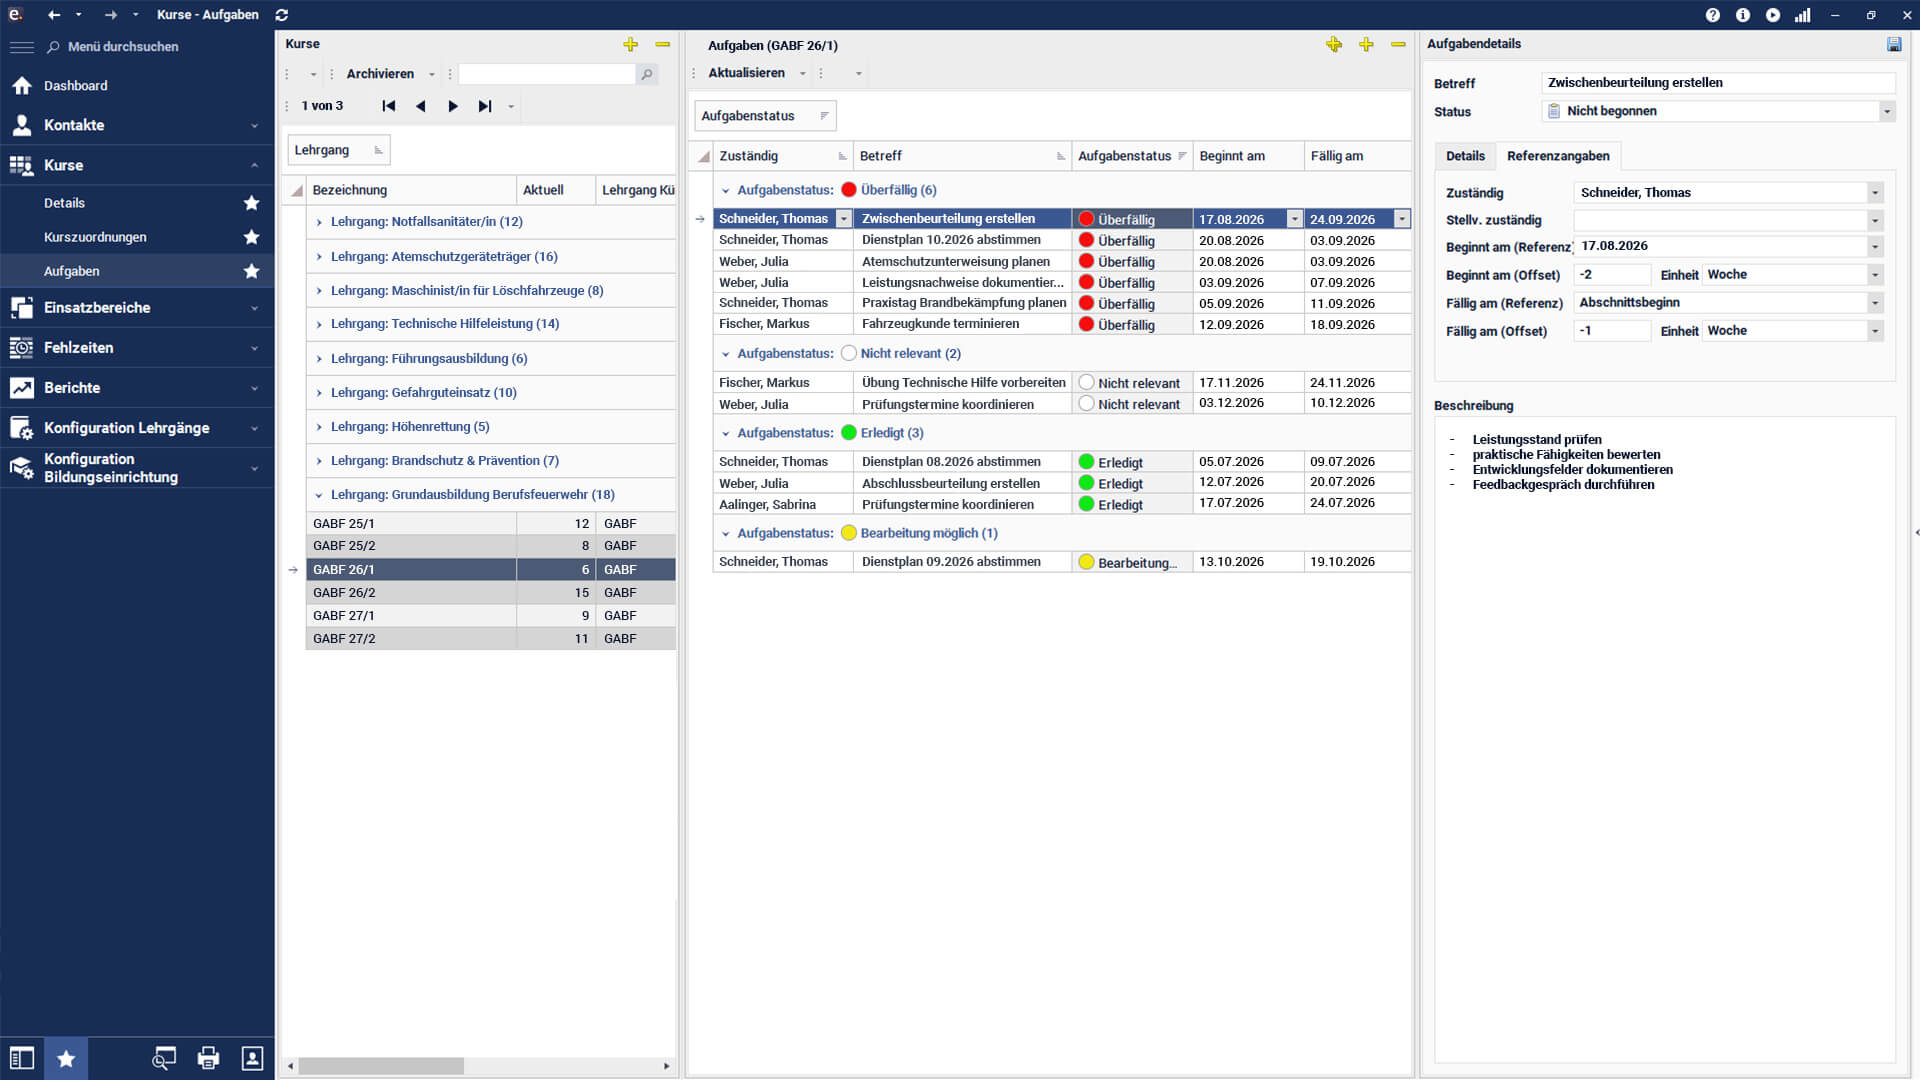Click the contact card icon in bottom bar

tap(252, 1058)
